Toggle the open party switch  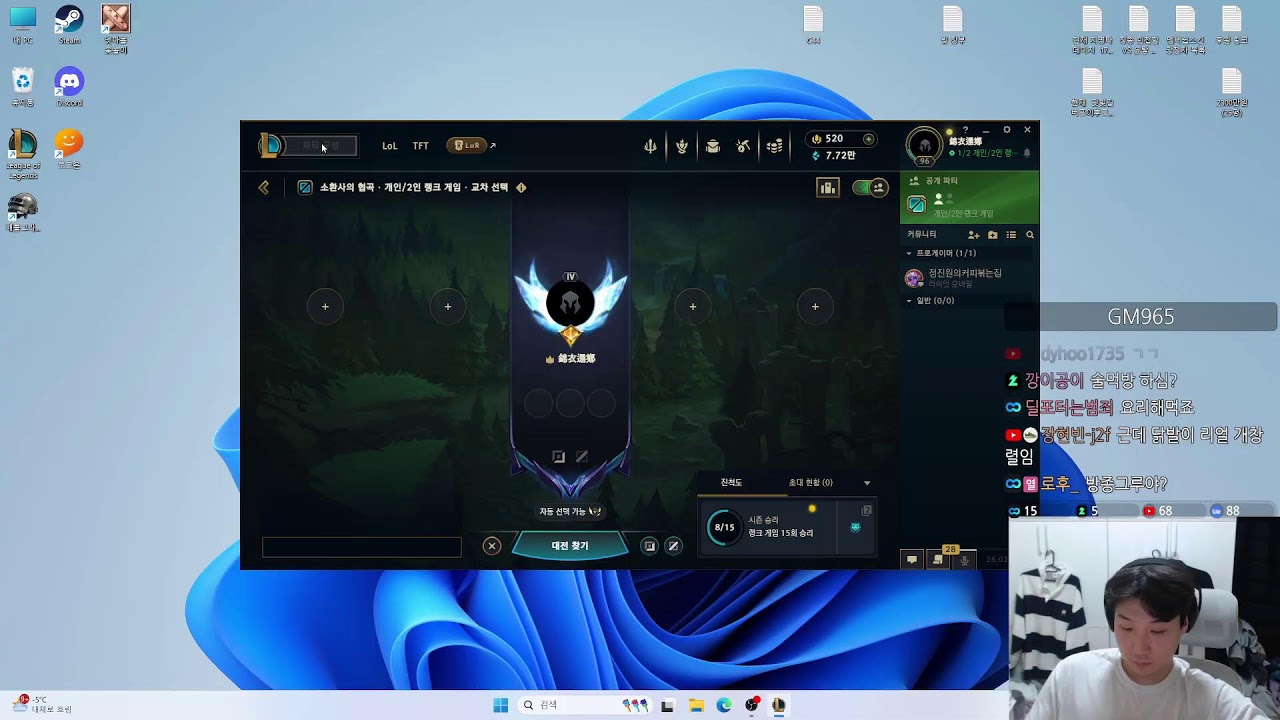coord(870,187)
